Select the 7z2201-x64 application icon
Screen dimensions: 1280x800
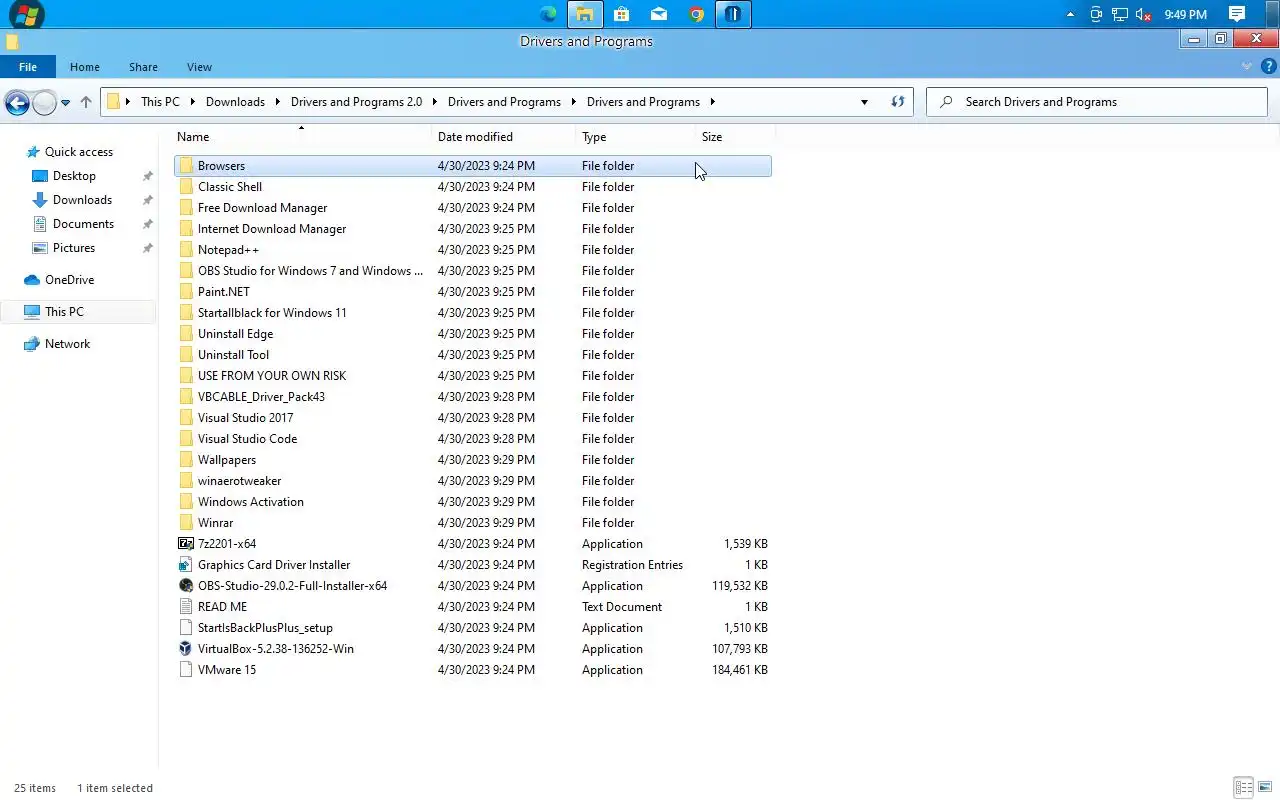coord(185,544)
